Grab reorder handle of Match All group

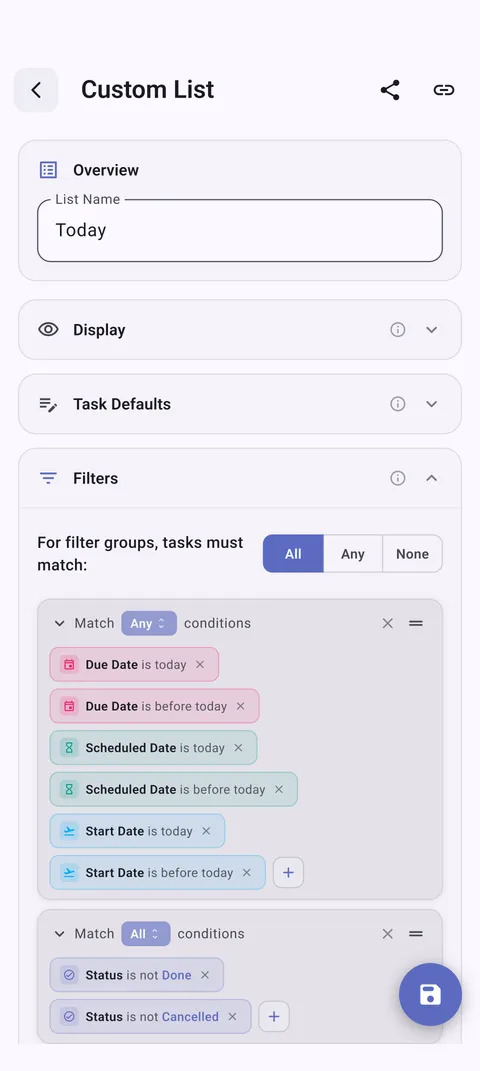click(x=416, y=934)
